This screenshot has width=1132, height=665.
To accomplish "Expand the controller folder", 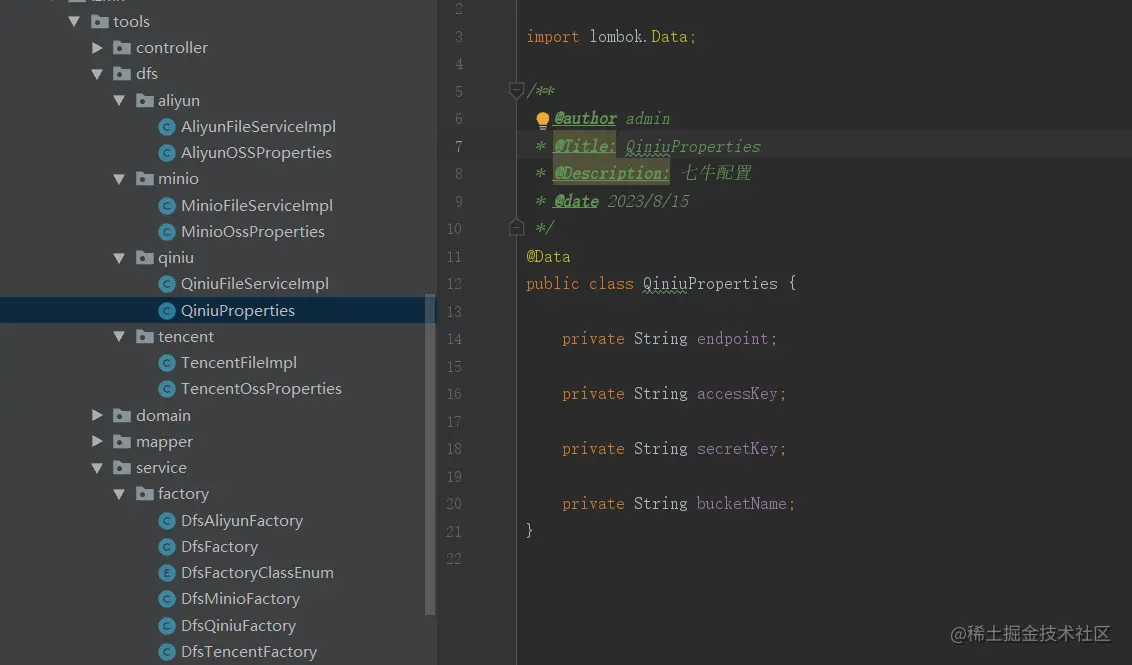I will (x=97, y=48).
